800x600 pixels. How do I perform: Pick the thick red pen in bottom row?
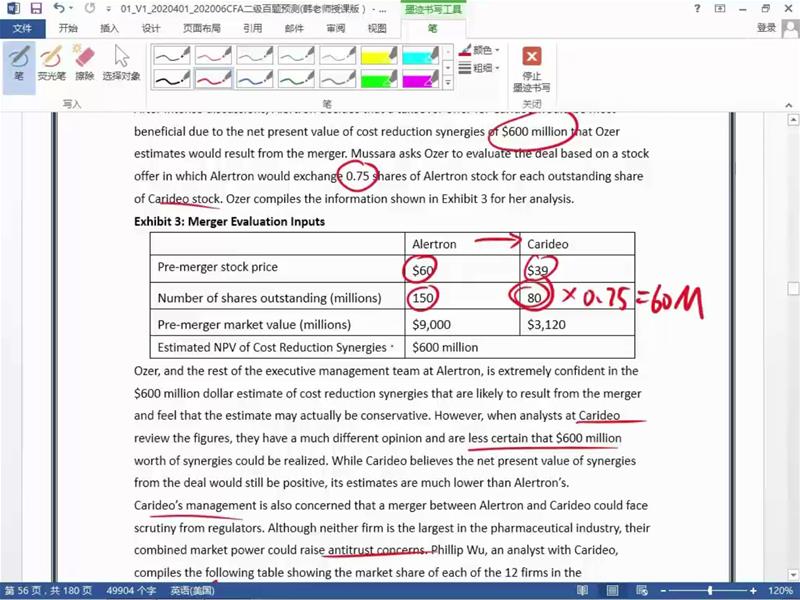[213, 79]
